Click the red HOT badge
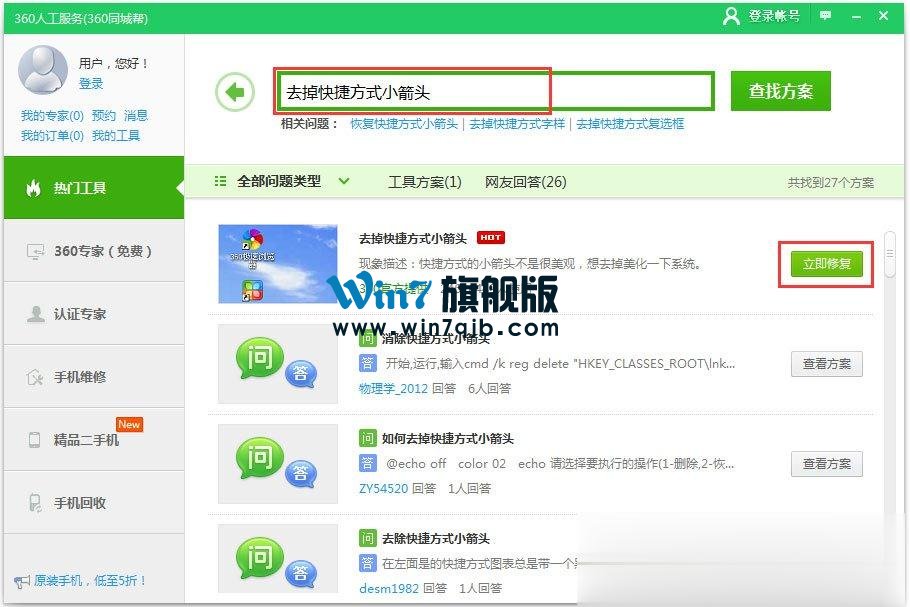This screenshot has height=607, width=910. 490,237
